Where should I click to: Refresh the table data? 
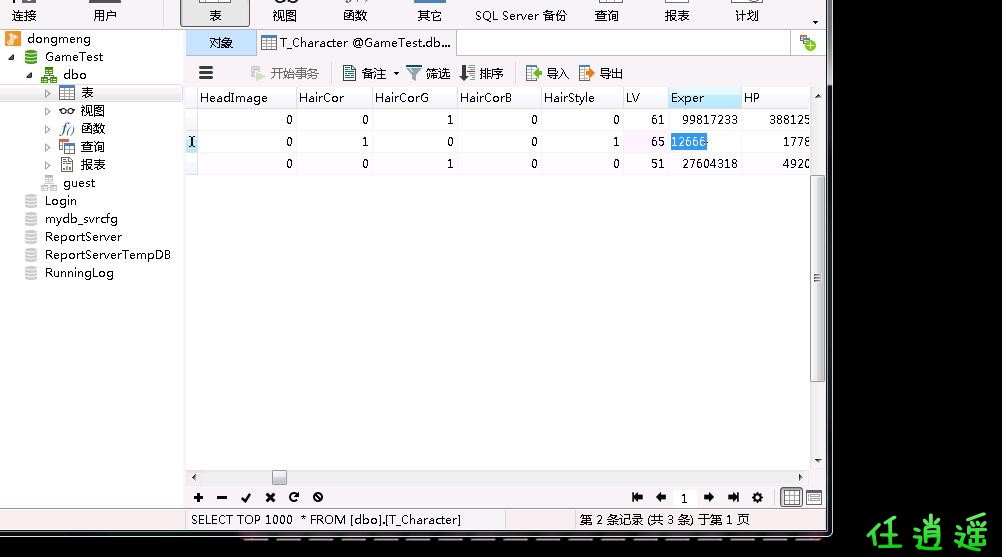(x=294, y=497)
